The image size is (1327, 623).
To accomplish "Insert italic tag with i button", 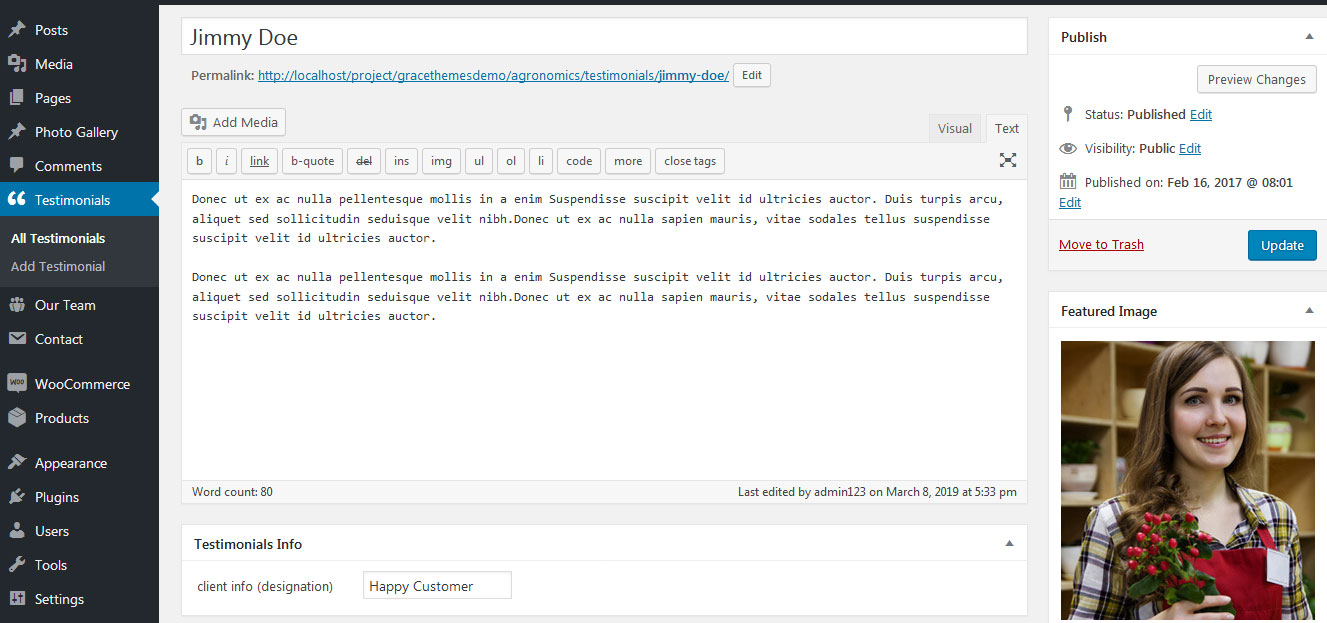I will 226,161.
